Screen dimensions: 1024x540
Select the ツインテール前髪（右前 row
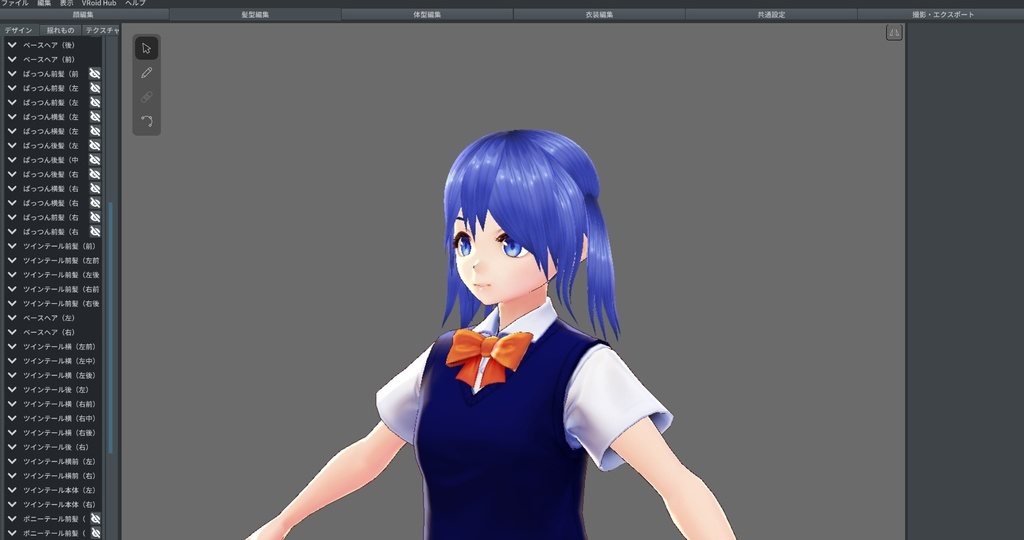[52, 289]
